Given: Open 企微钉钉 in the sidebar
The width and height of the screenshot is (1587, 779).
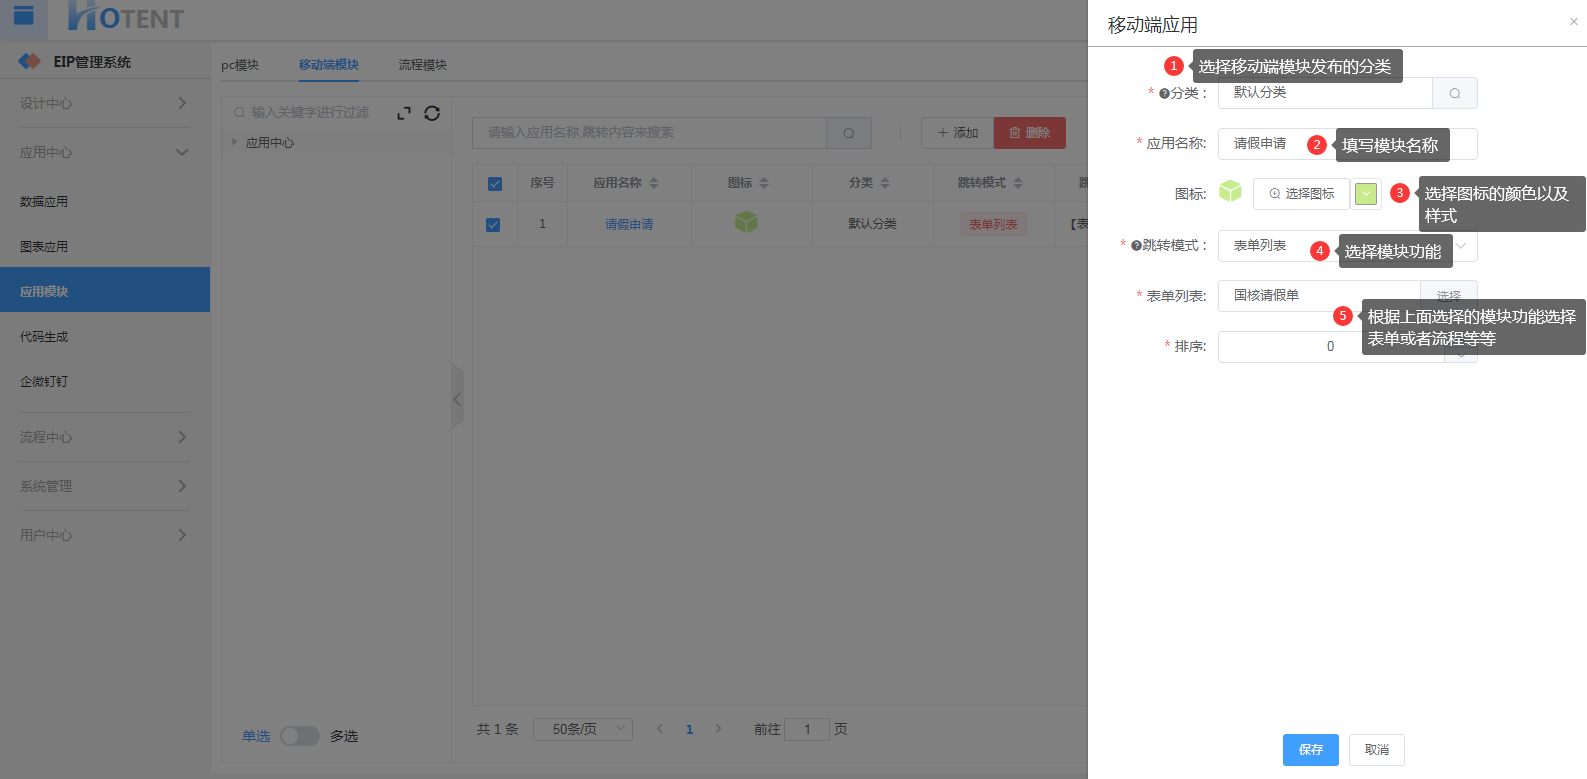Looking at the screenshot, I should (105, 381).
